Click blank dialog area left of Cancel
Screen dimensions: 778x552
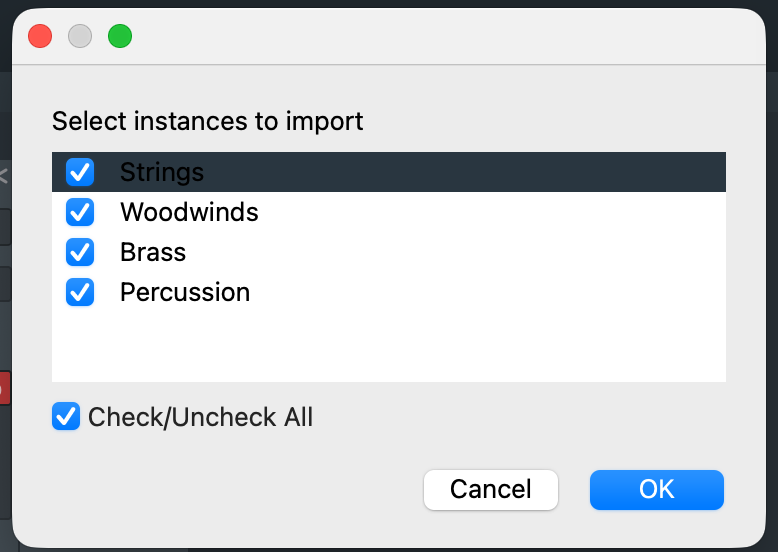pos(230,490)
